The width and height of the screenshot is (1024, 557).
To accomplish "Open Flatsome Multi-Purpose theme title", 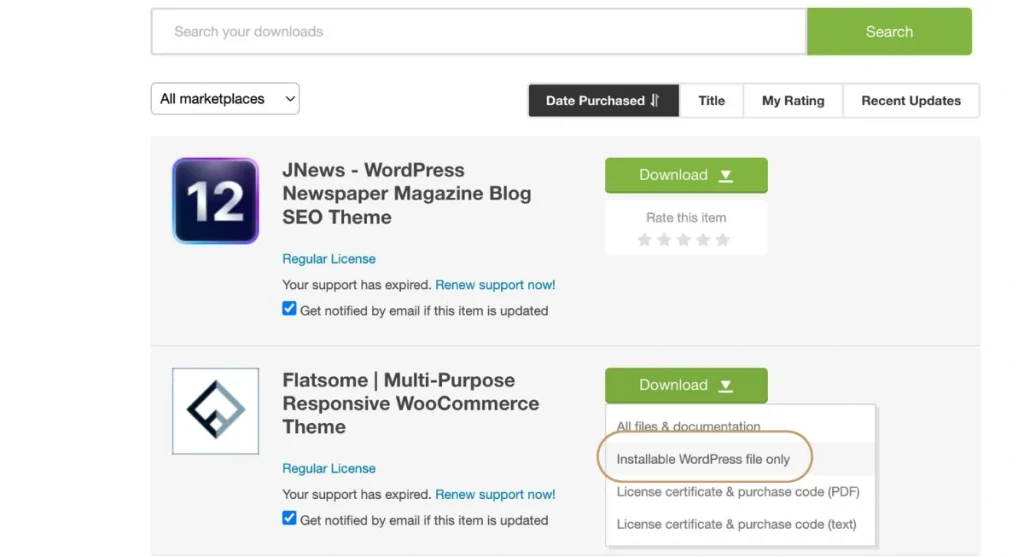I will pyautogui.click(x=410, y=404).
